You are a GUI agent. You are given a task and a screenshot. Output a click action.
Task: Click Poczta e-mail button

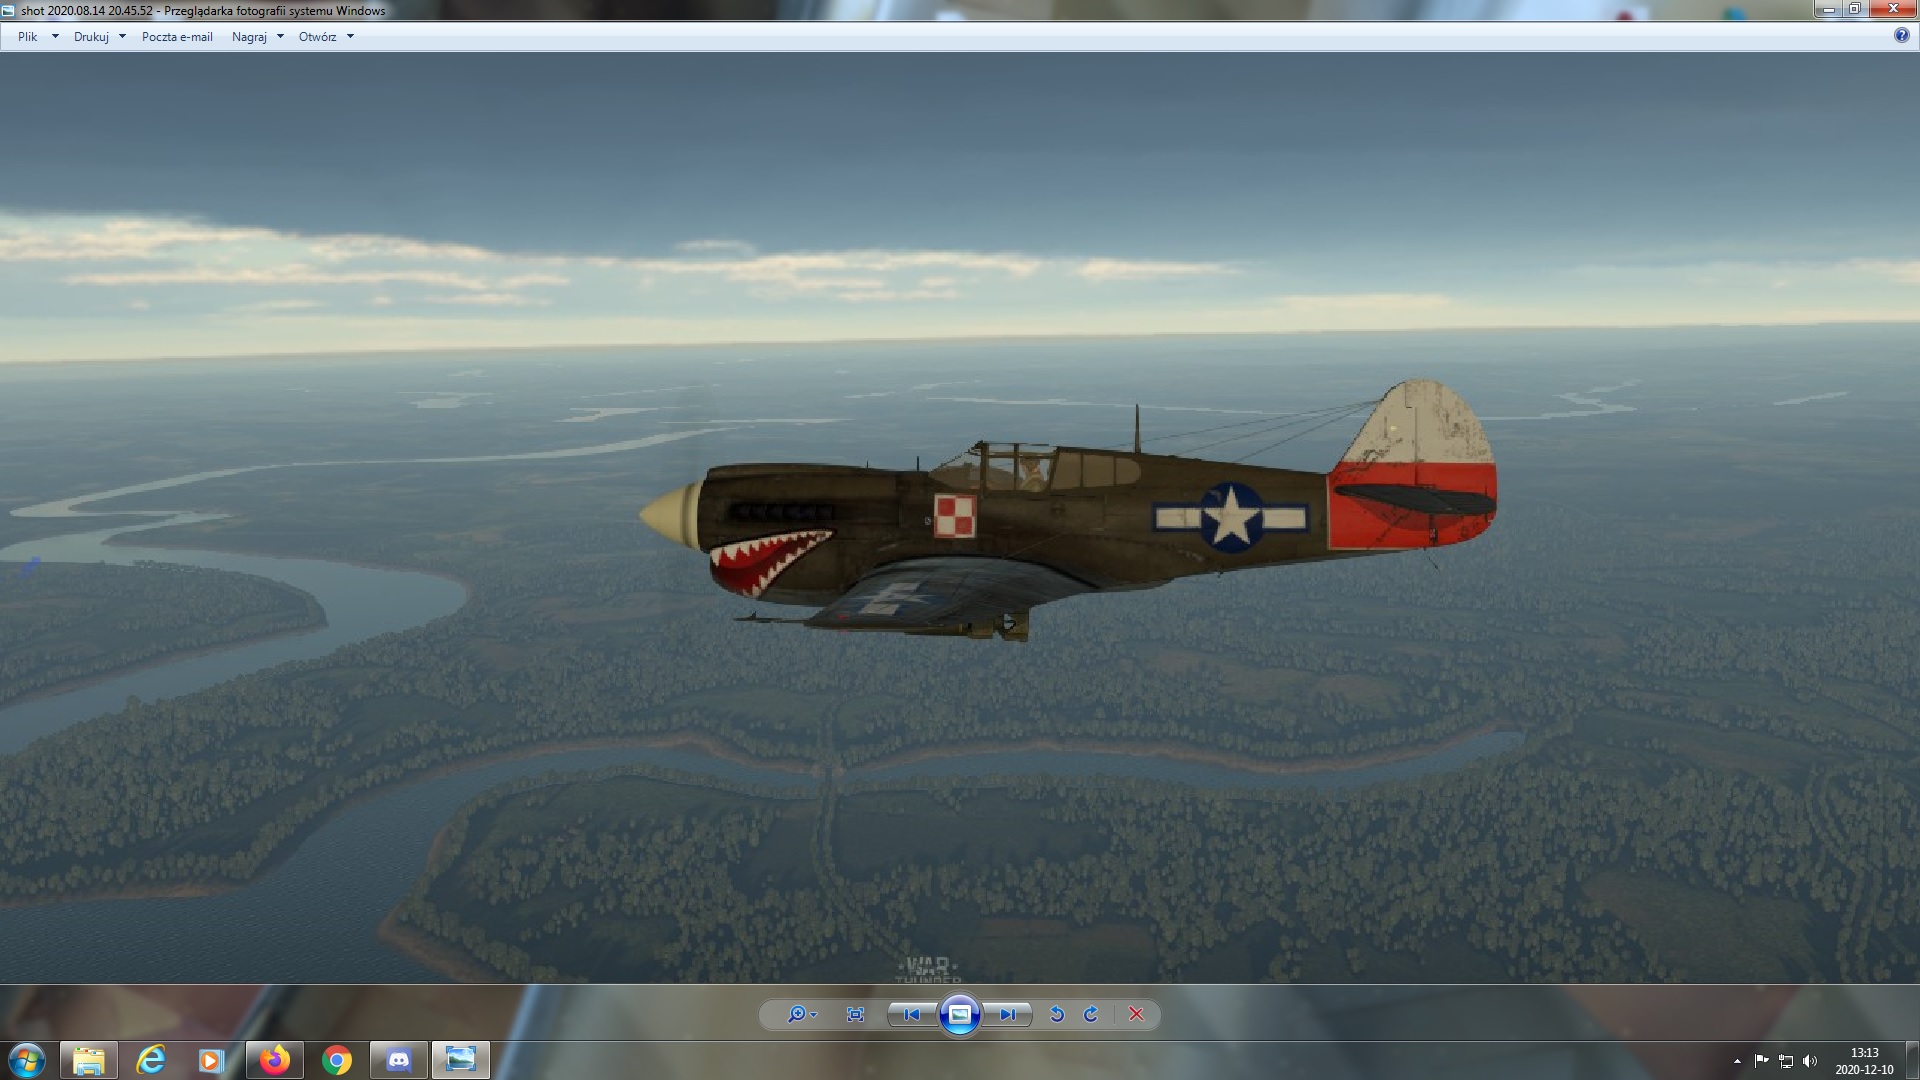[x=177, y=37]
